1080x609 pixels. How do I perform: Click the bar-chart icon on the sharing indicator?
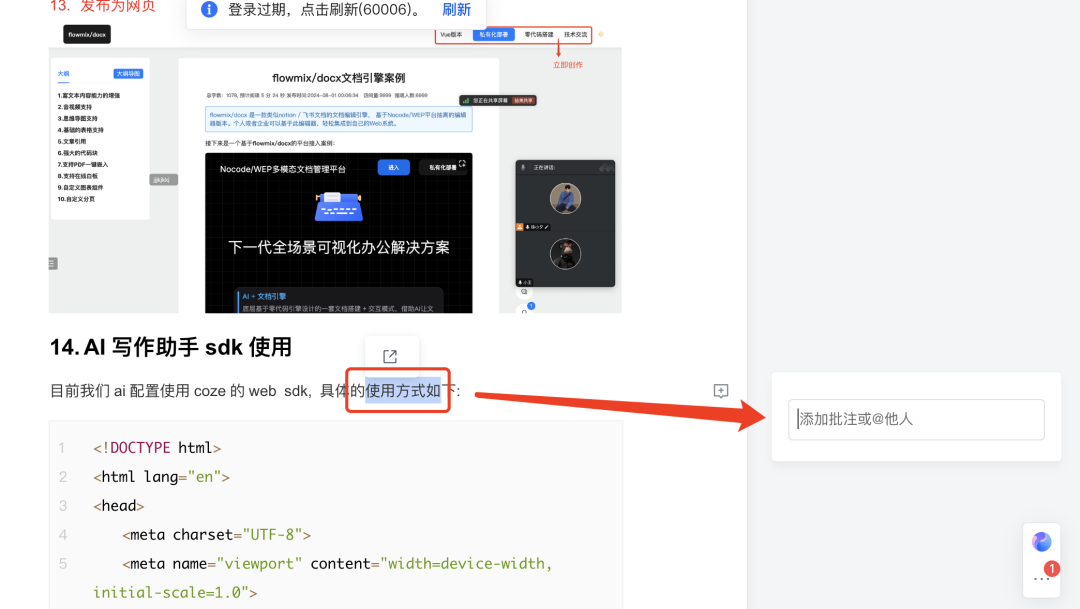coord(467,100)
